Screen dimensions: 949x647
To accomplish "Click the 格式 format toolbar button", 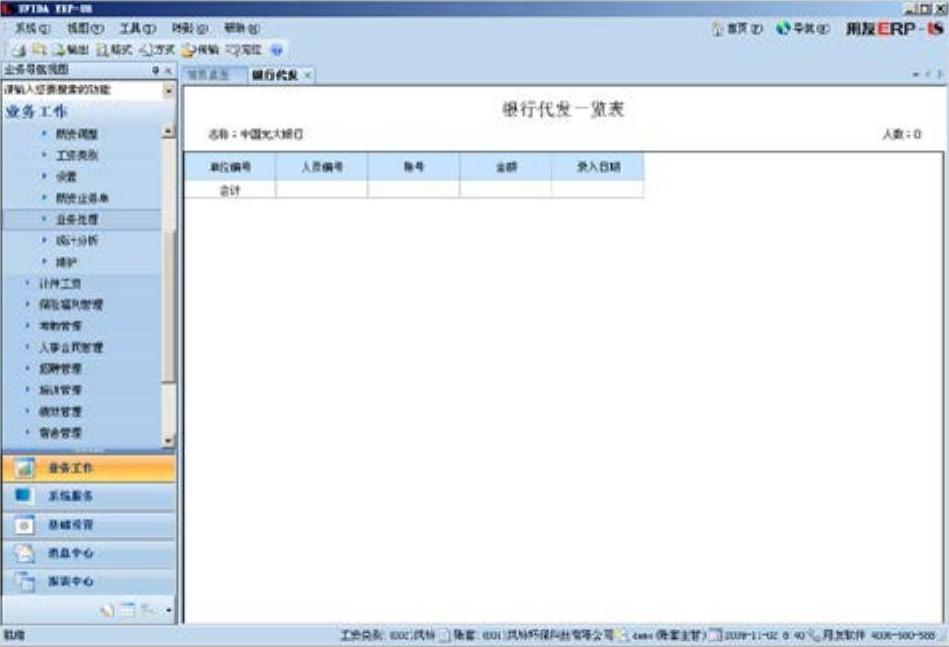I will click(x=114, y=50).
